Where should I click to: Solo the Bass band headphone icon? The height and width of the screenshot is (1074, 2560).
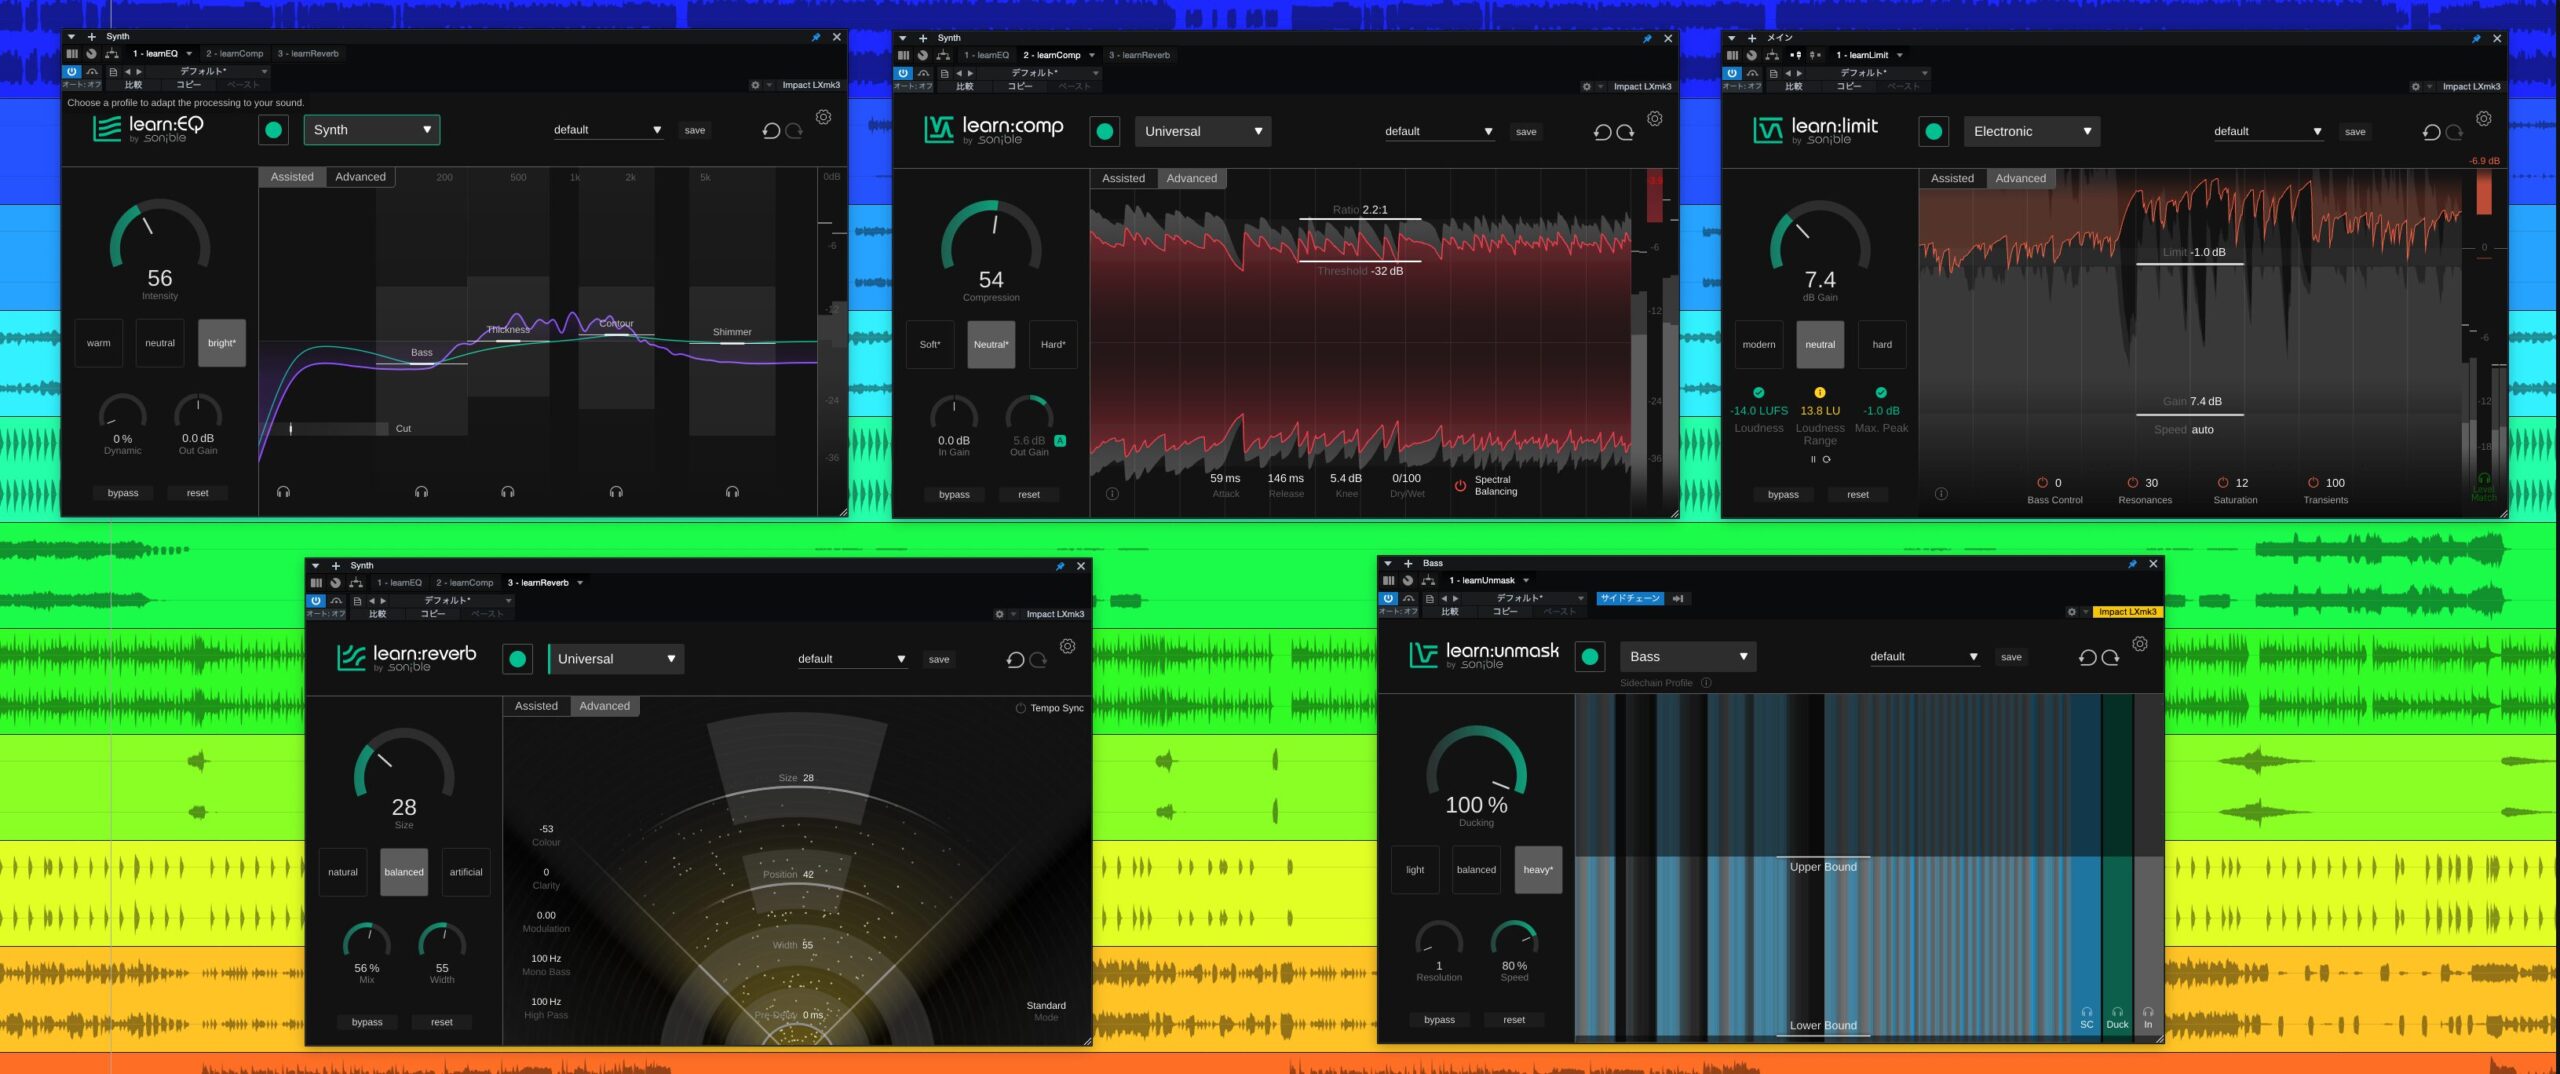(x=421, y=492)
